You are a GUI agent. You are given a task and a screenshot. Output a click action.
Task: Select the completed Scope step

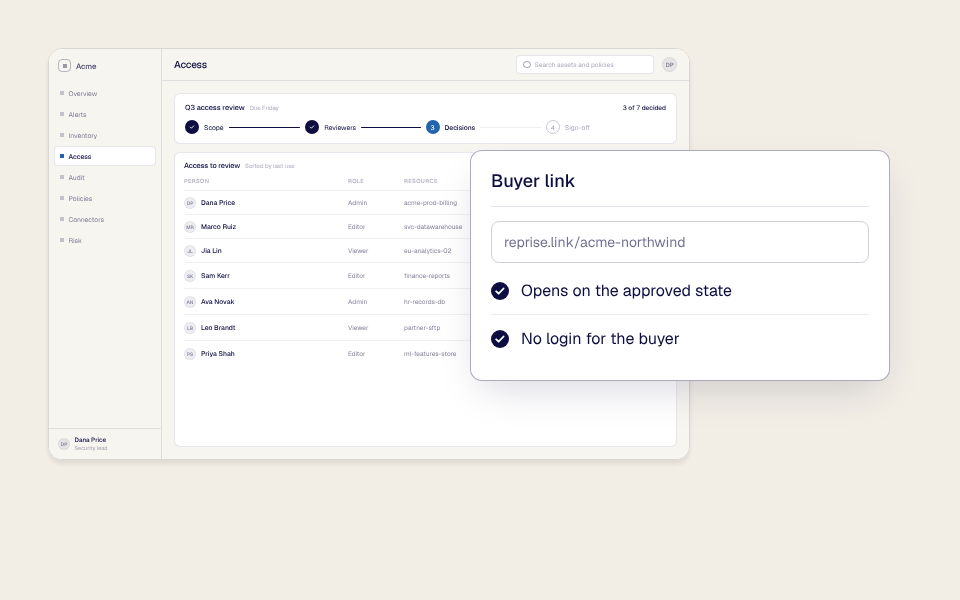point(204,127)
